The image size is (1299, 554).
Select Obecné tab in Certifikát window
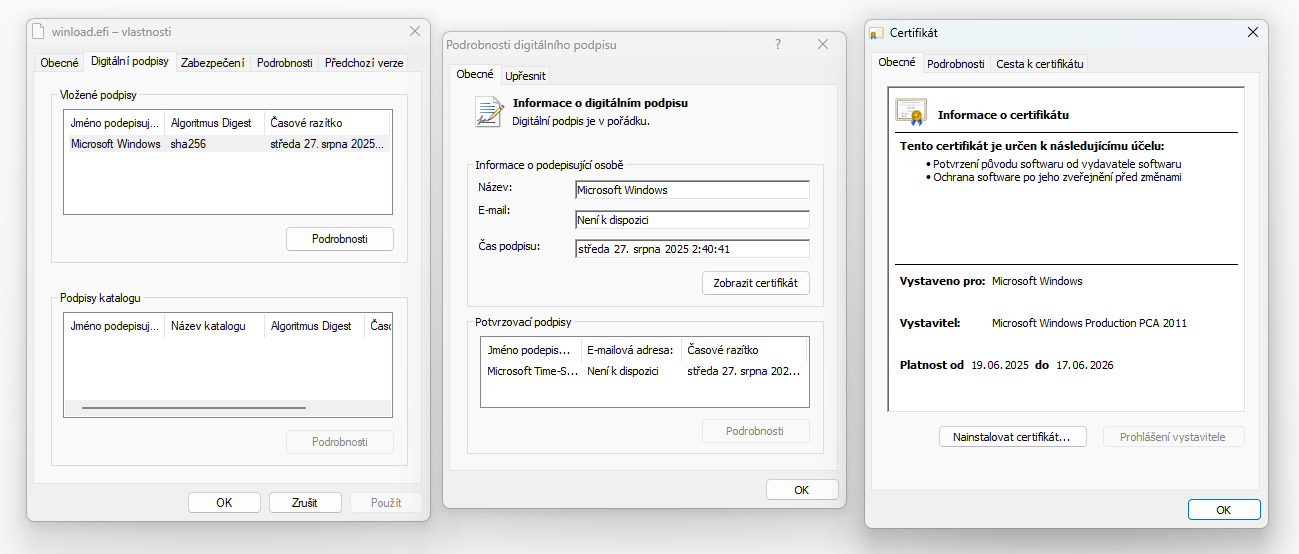896,62
